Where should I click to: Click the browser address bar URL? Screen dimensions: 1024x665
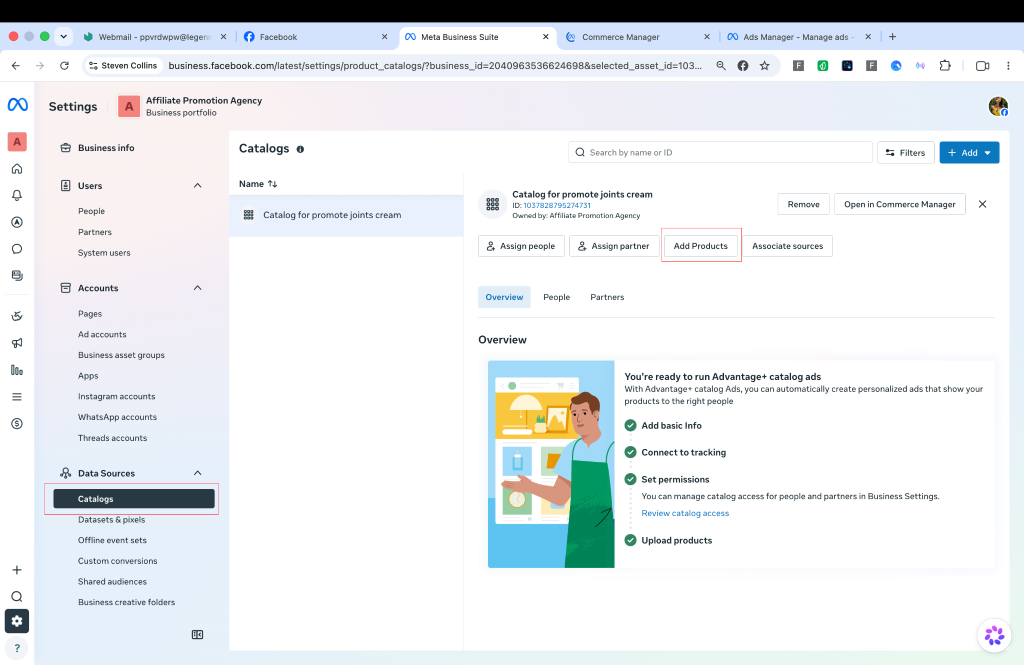click(x=435, y=65)
